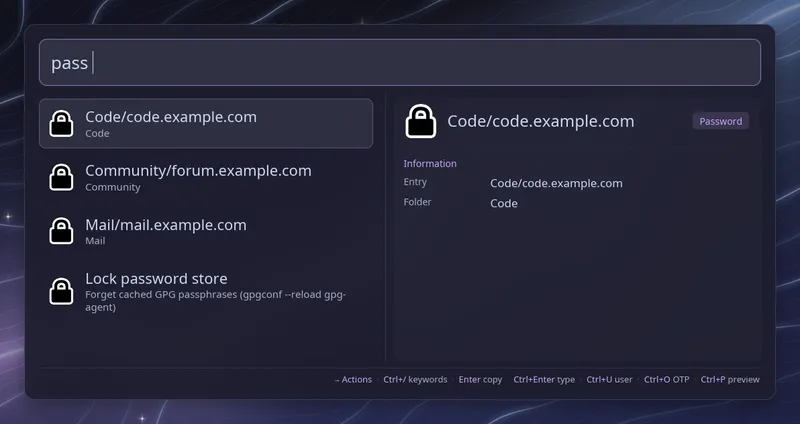Click lock icon beside Lock password store
This screenshot has width=800, height=424.
61,291
